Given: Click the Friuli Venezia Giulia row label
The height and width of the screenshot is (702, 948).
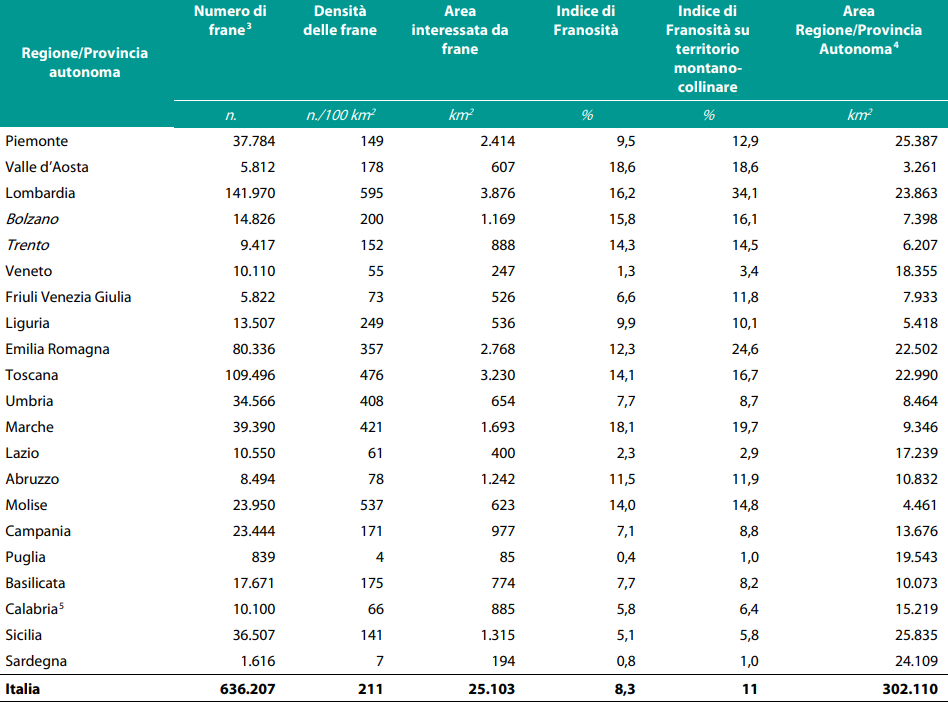Looking at the screenshot, I should tap(68, 297).
